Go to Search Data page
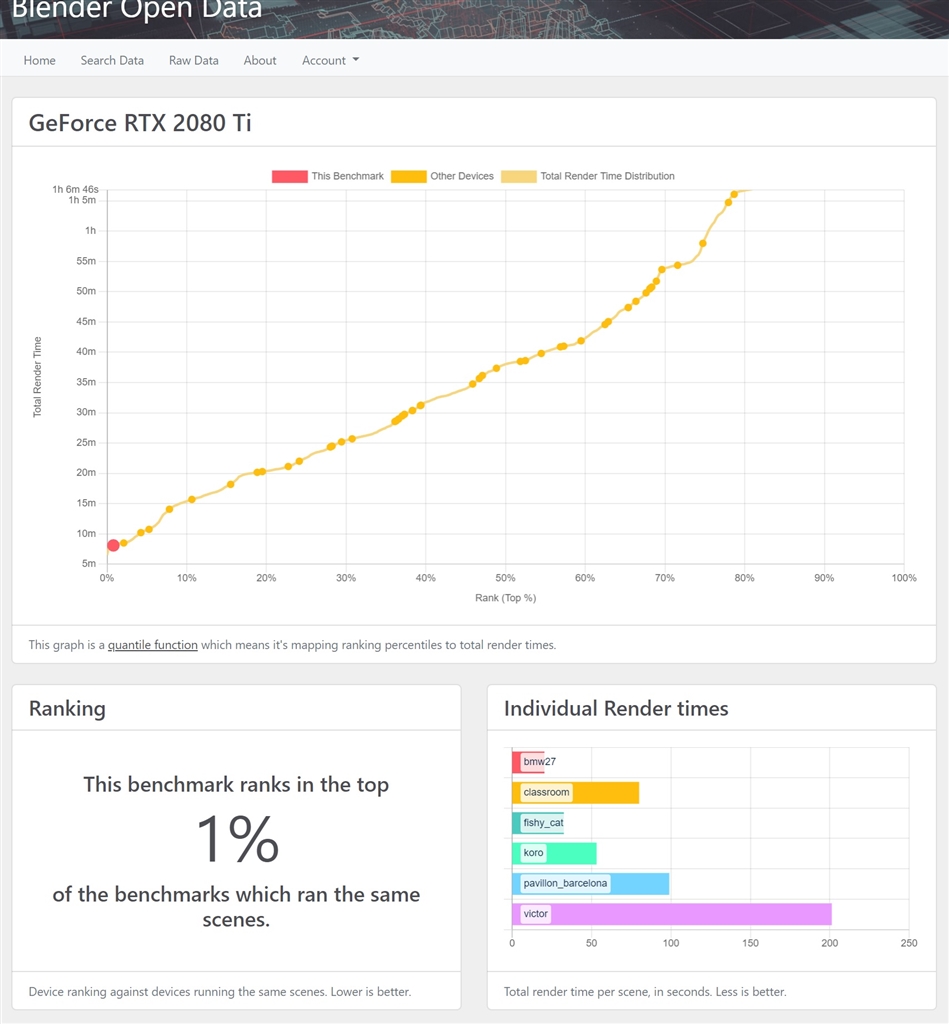The height and width of the screenshot is (1024, 949). pos(112,60)
